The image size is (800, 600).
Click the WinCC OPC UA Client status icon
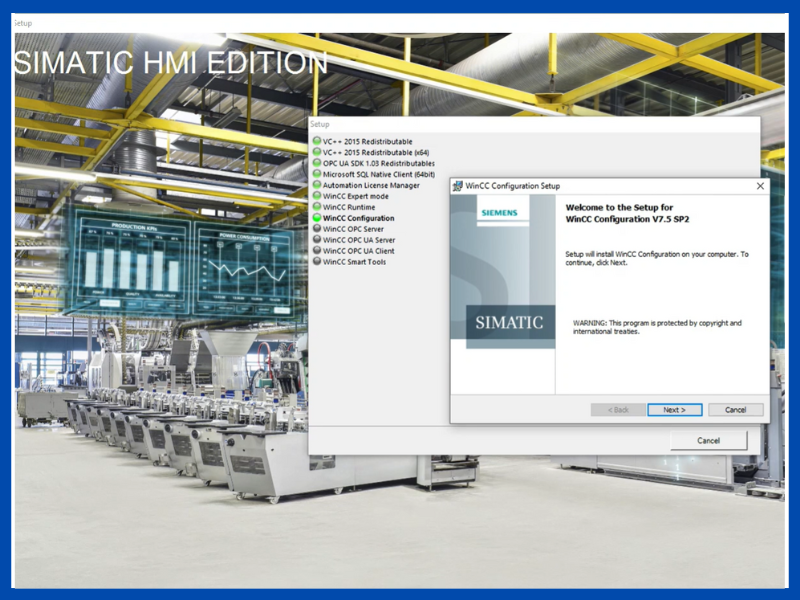[x=317, y=251]
